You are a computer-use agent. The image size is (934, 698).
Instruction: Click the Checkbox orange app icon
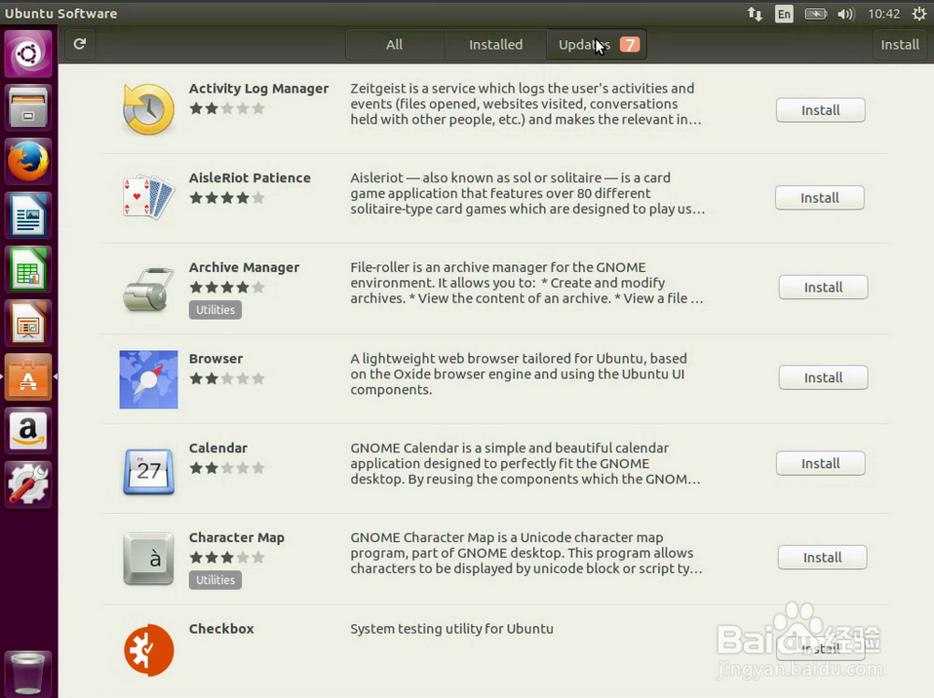[x=148, y=650]
